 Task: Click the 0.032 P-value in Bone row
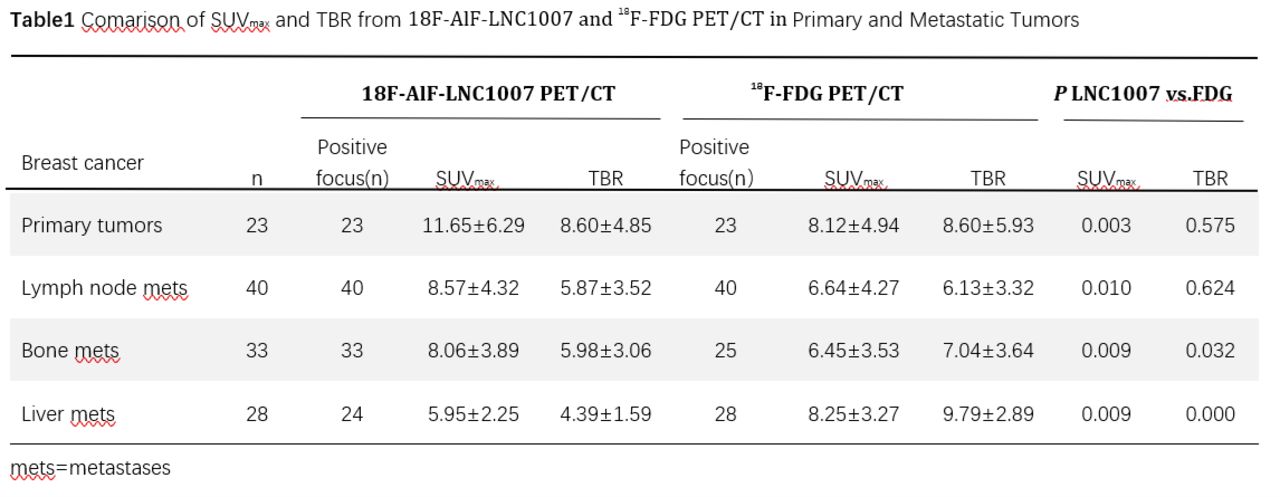pyautogui.click(x=1210, y=351)
